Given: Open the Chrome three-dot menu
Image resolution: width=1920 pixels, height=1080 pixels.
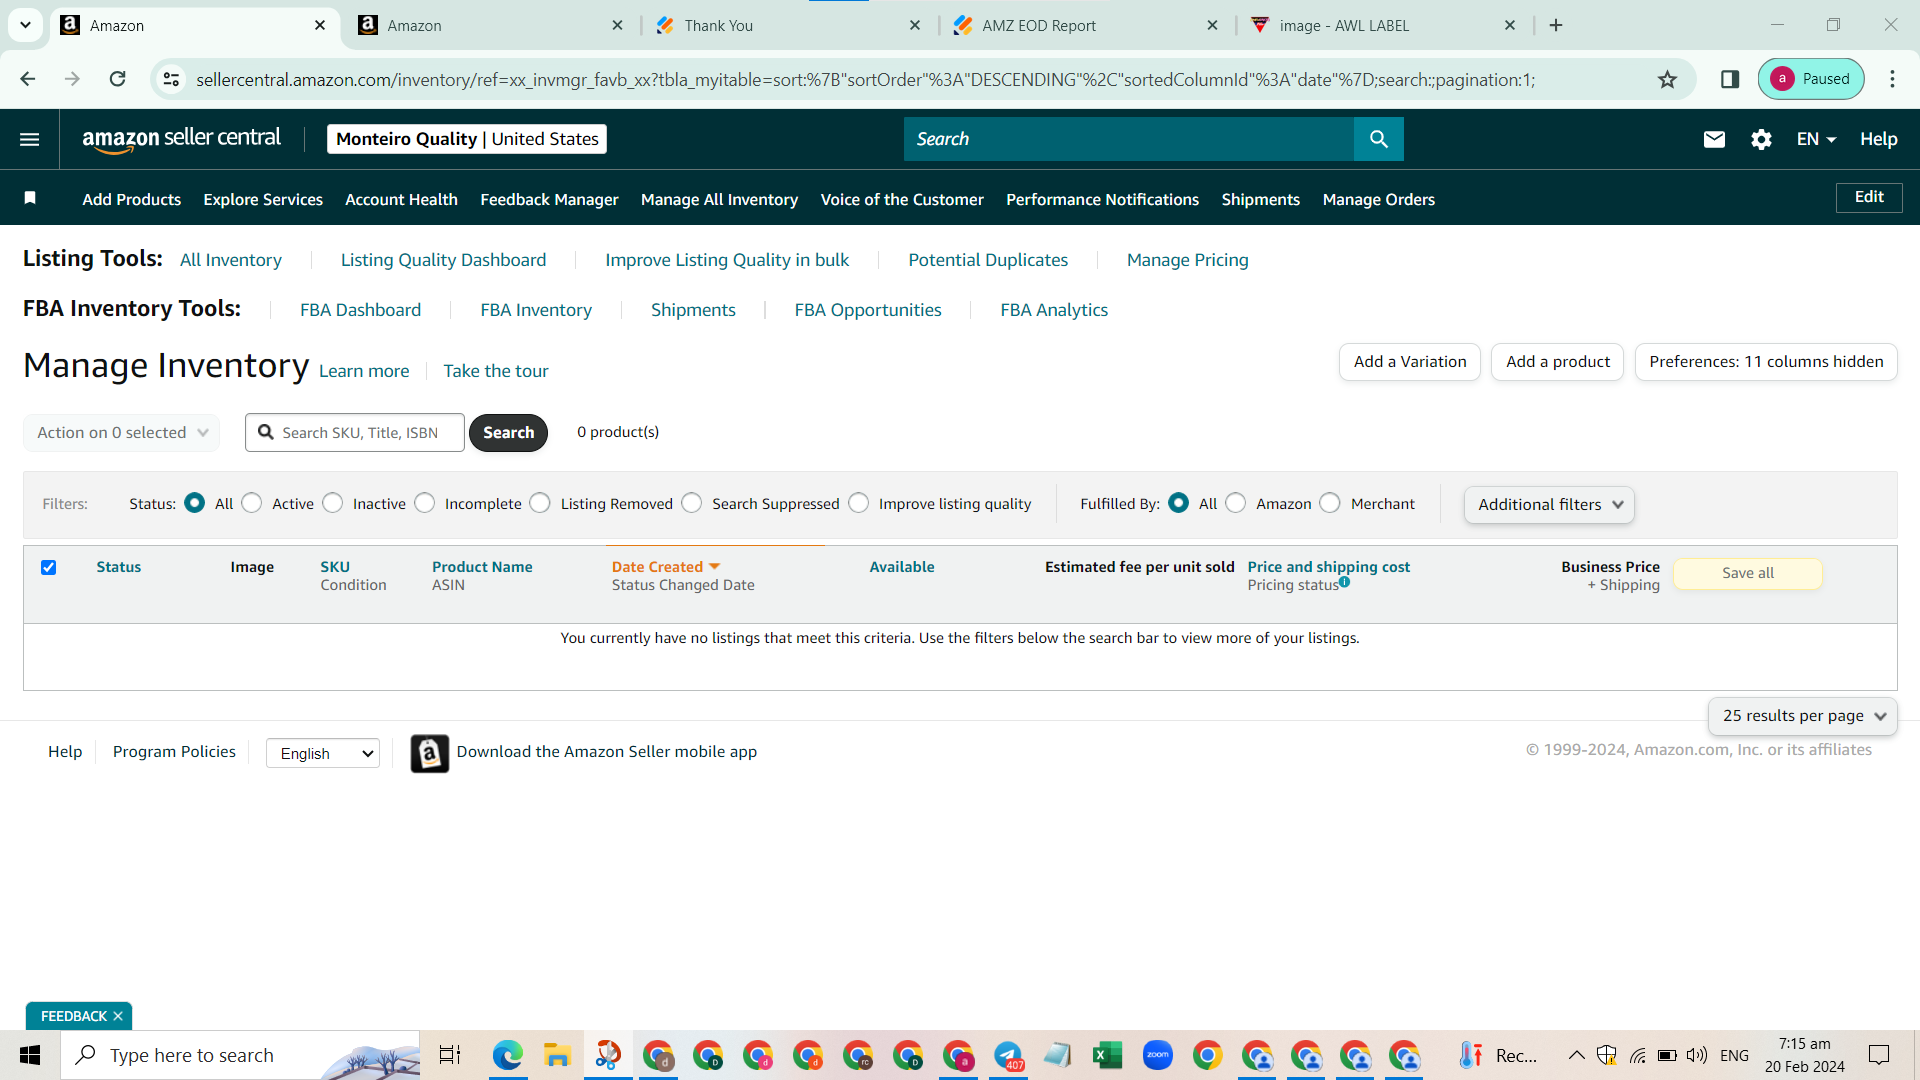Looking at the screenshot, I should (1892, 79).
